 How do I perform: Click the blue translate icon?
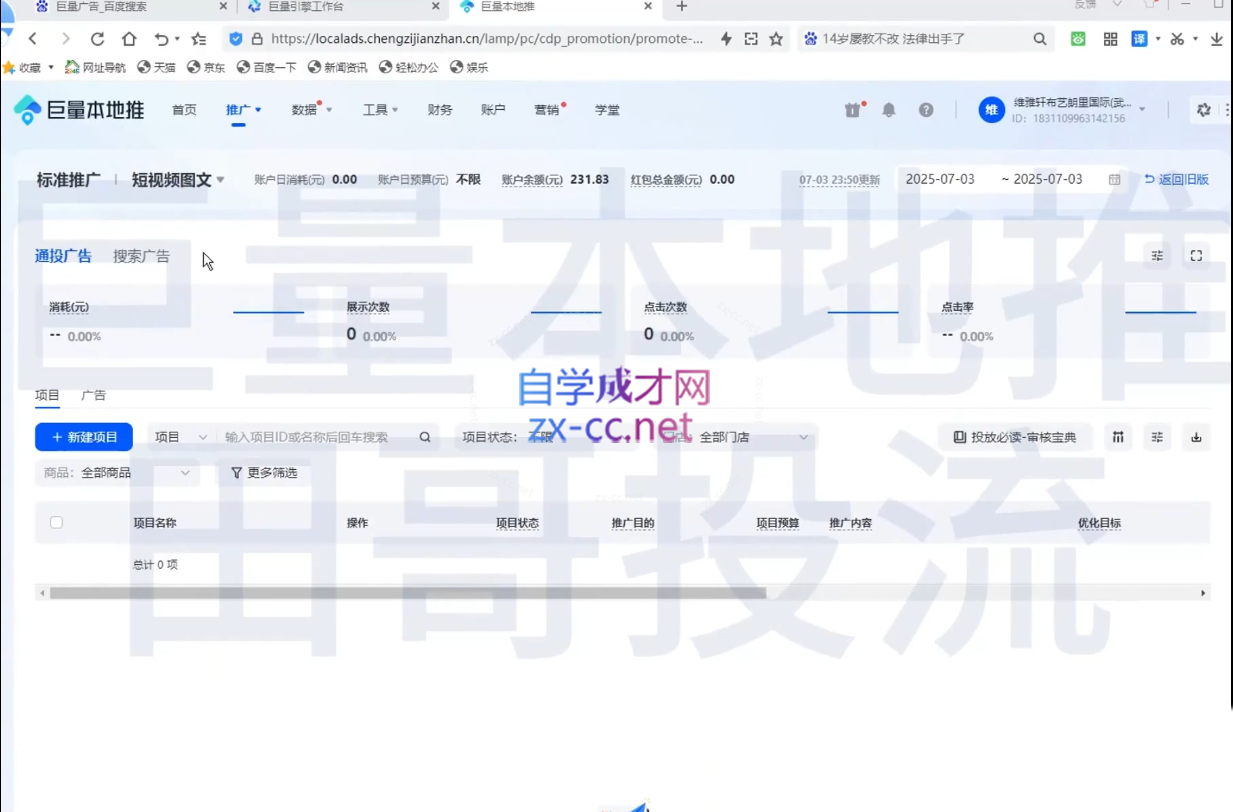tap(1139, 39)
